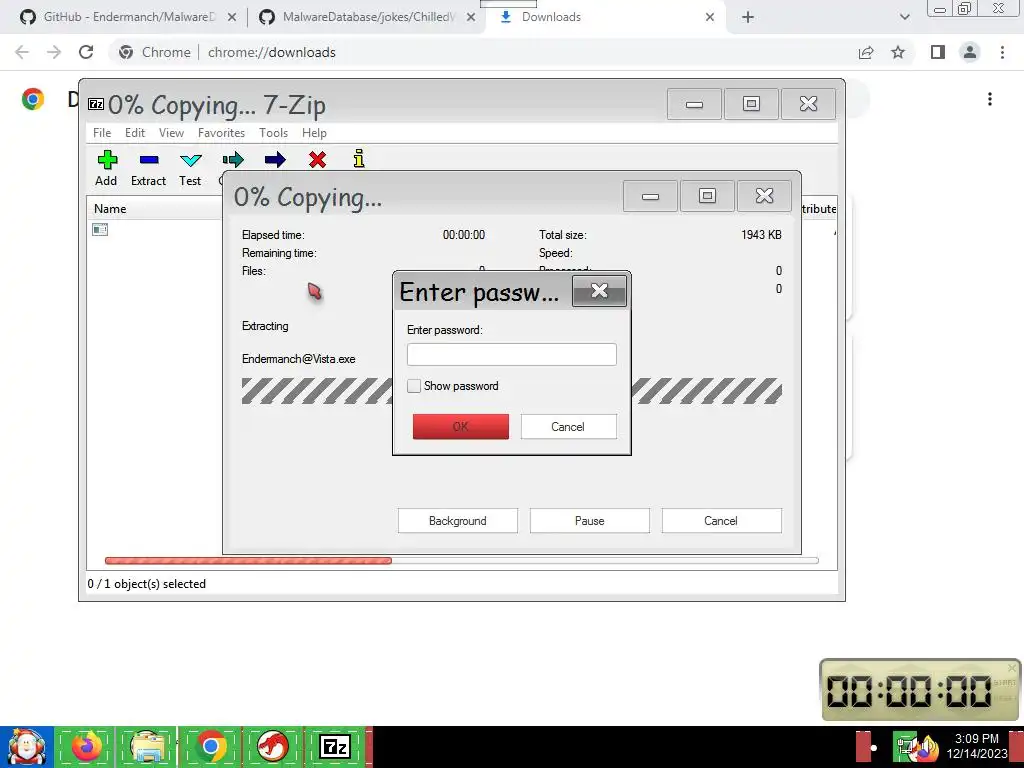Click the yellow Info icon in 7-Zip
This screenshot has width=1024, height=768.
[359, 159]
